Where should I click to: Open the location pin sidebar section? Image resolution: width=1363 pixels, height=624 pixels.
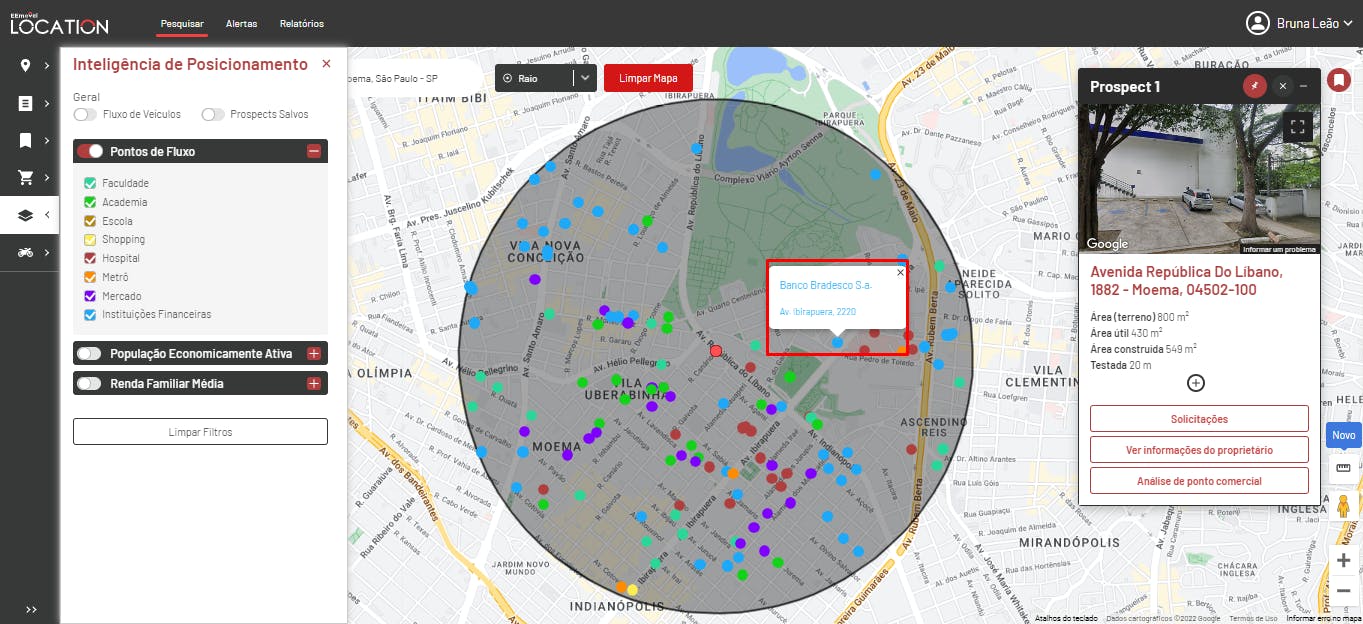point(26,65)
